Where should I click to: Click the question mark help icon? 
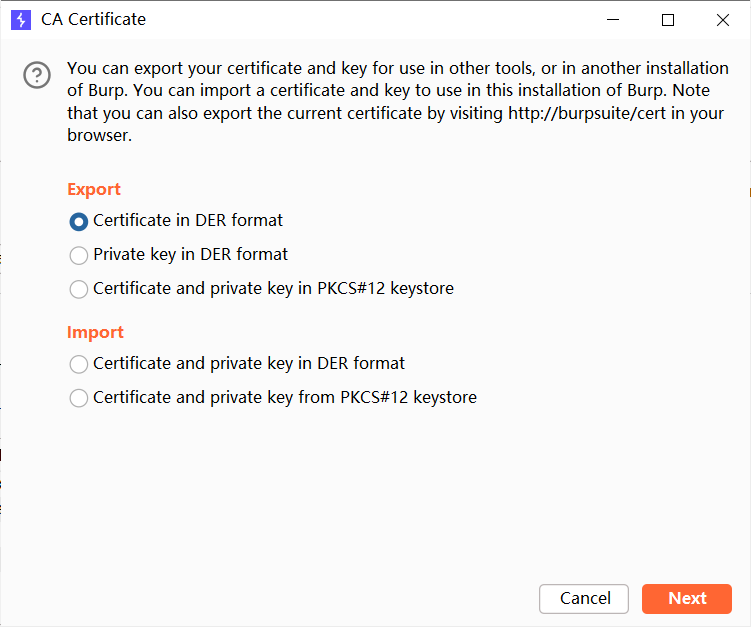click(37, 75)
